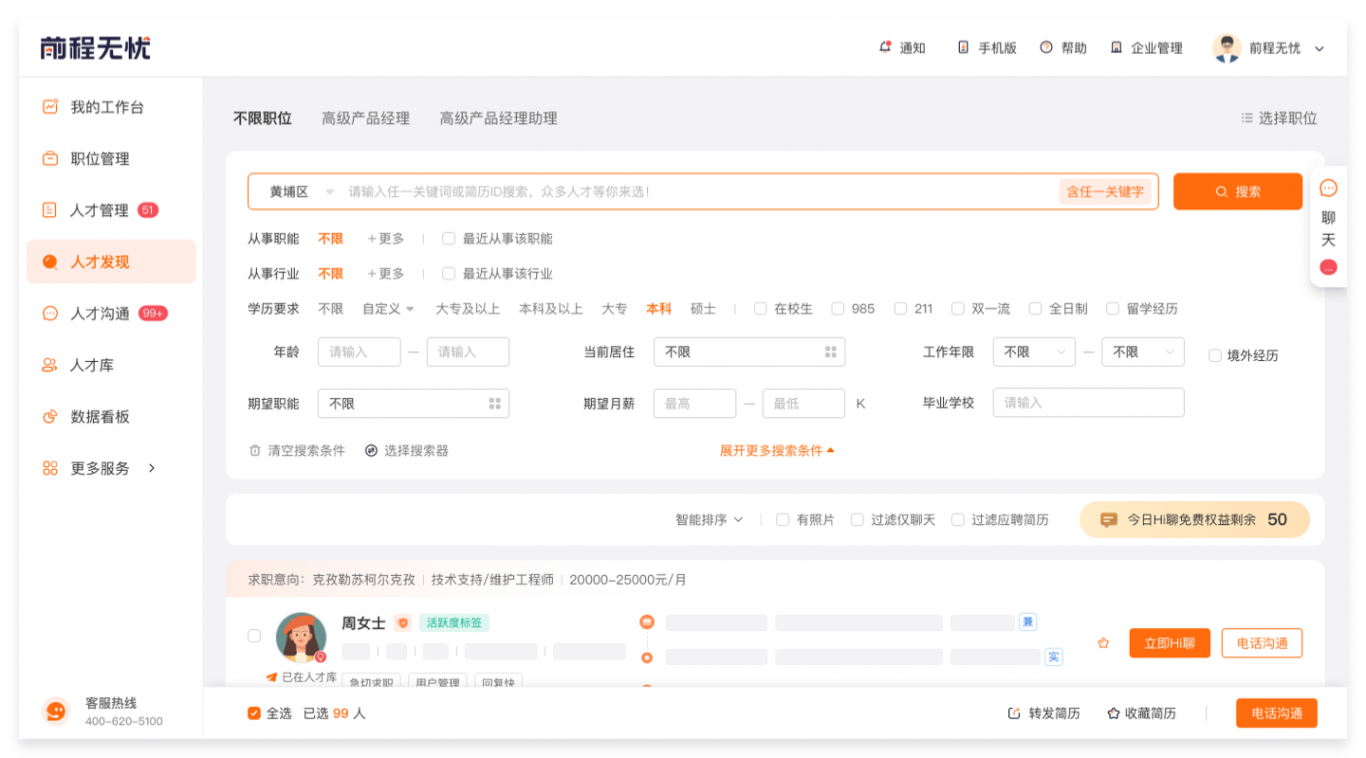Open first 工作年限 dropdown

(x=1034, y=352)
